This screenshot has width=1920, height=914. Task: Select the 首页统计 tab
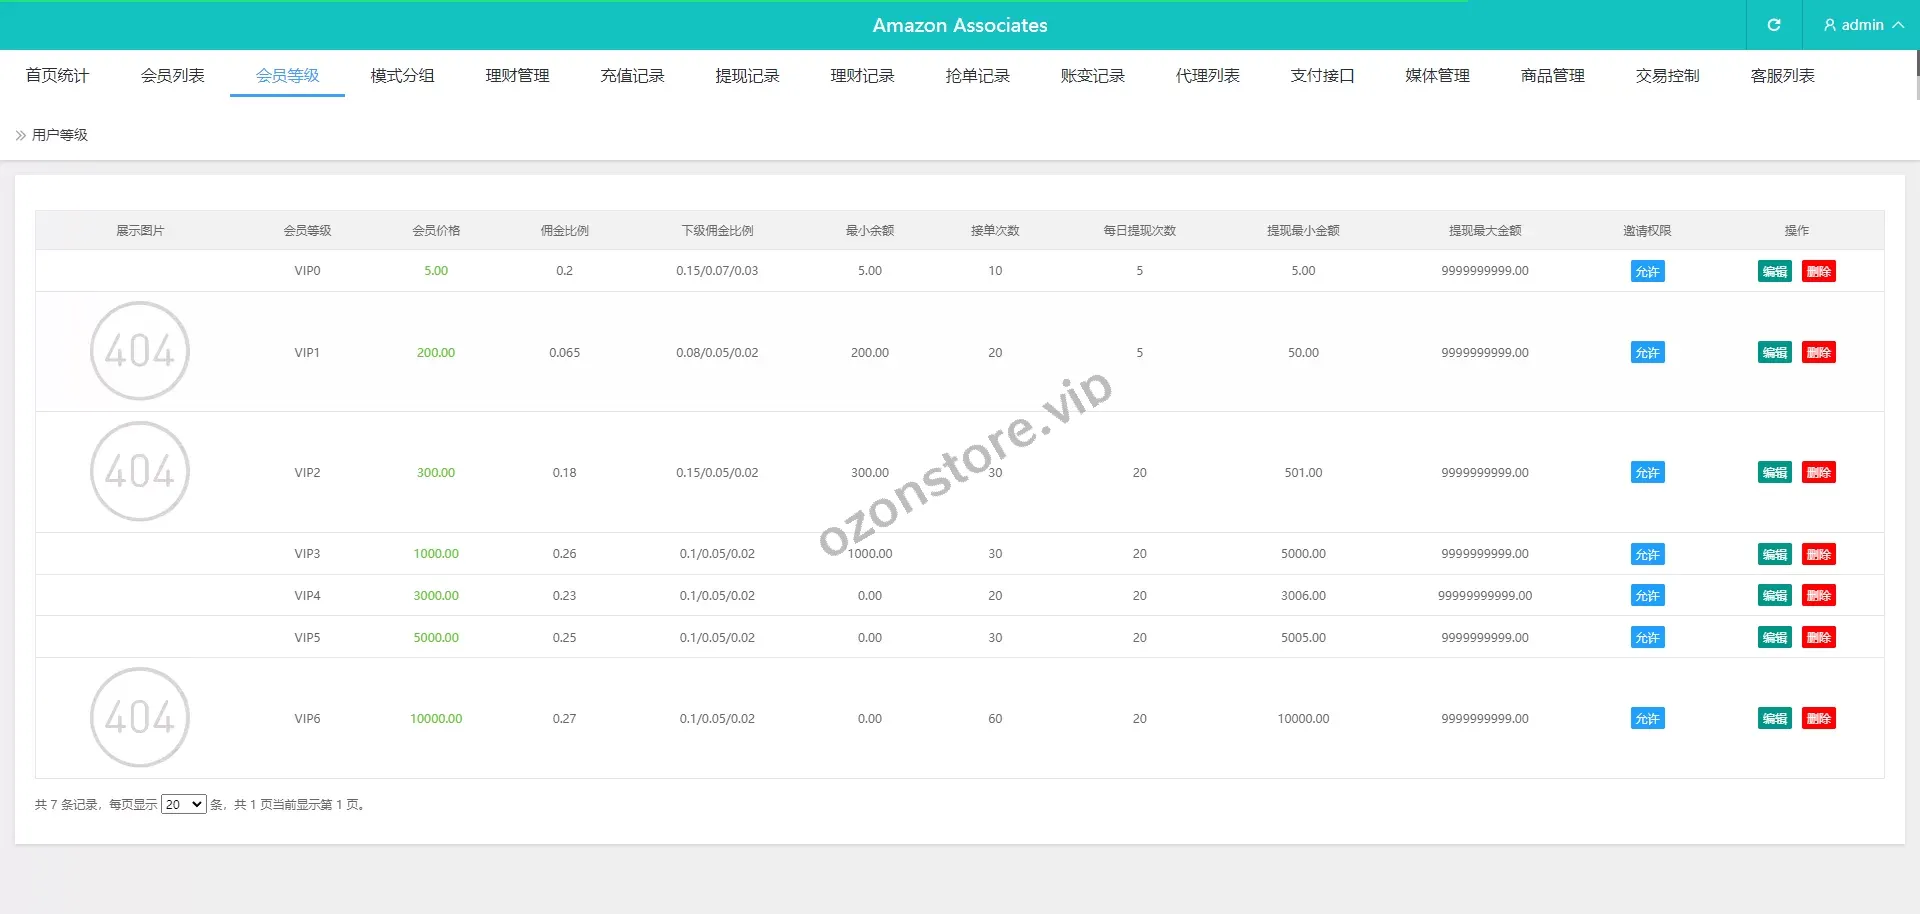click(57, 76)
